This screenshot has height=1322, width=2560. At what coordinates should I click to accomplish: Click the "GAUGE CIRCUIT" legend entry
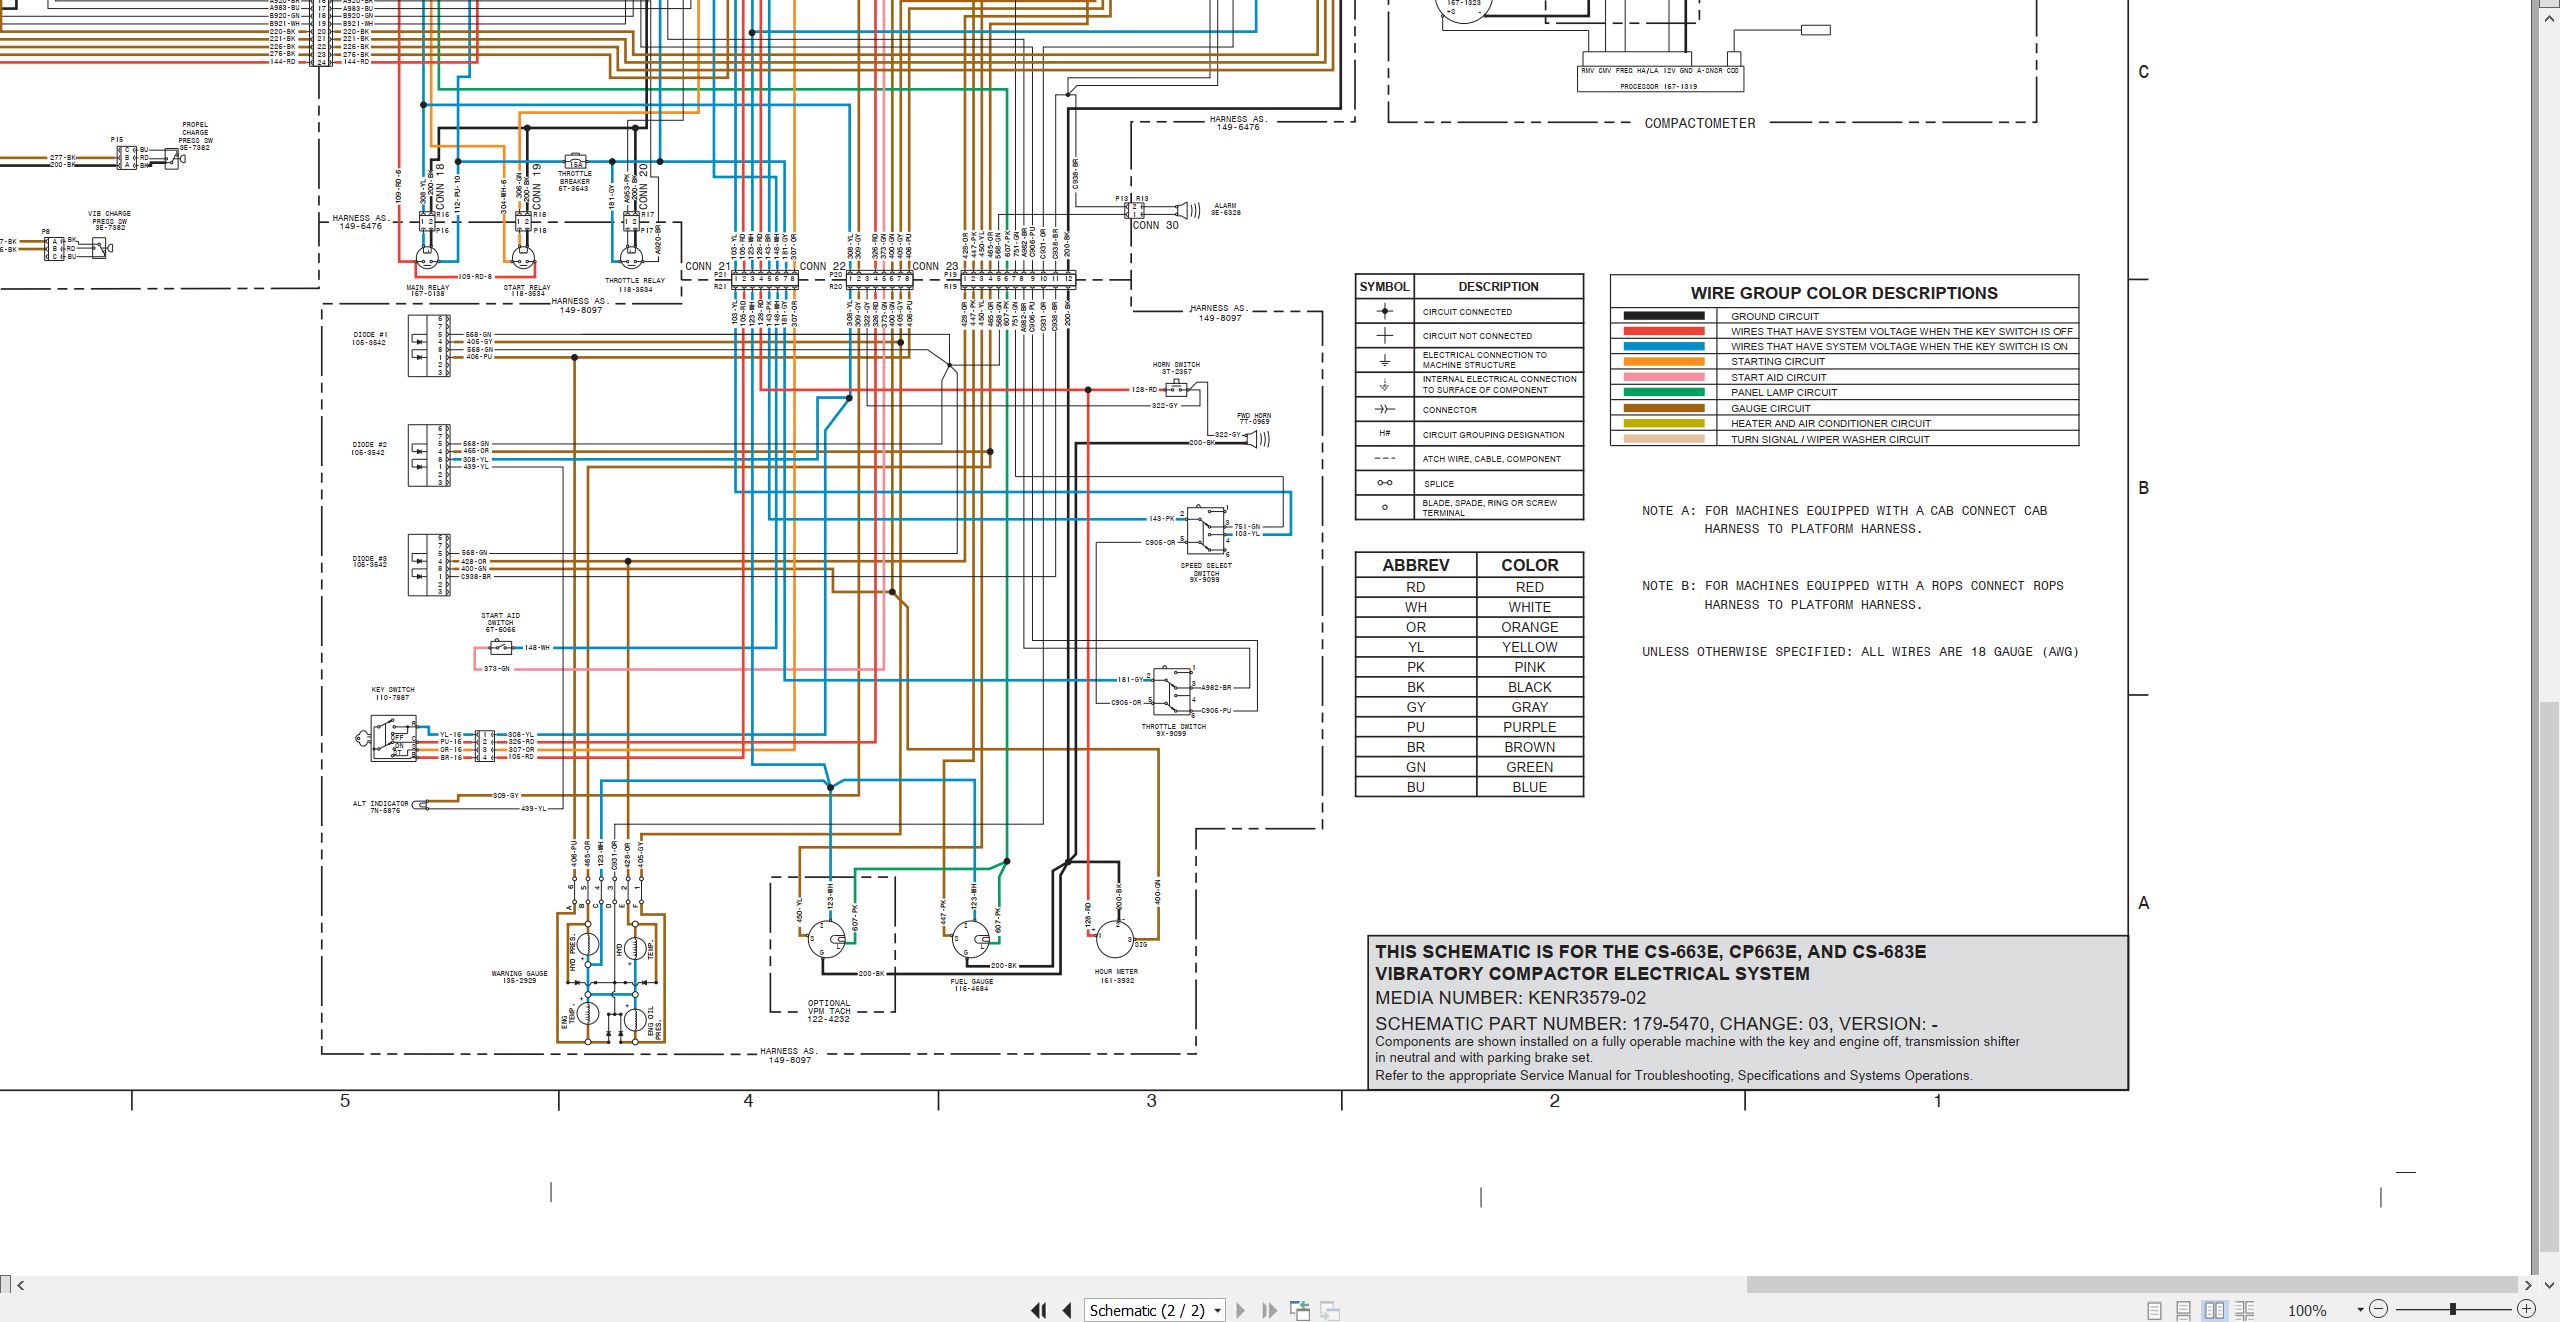pyautogui.click(x=1771, y=409)
